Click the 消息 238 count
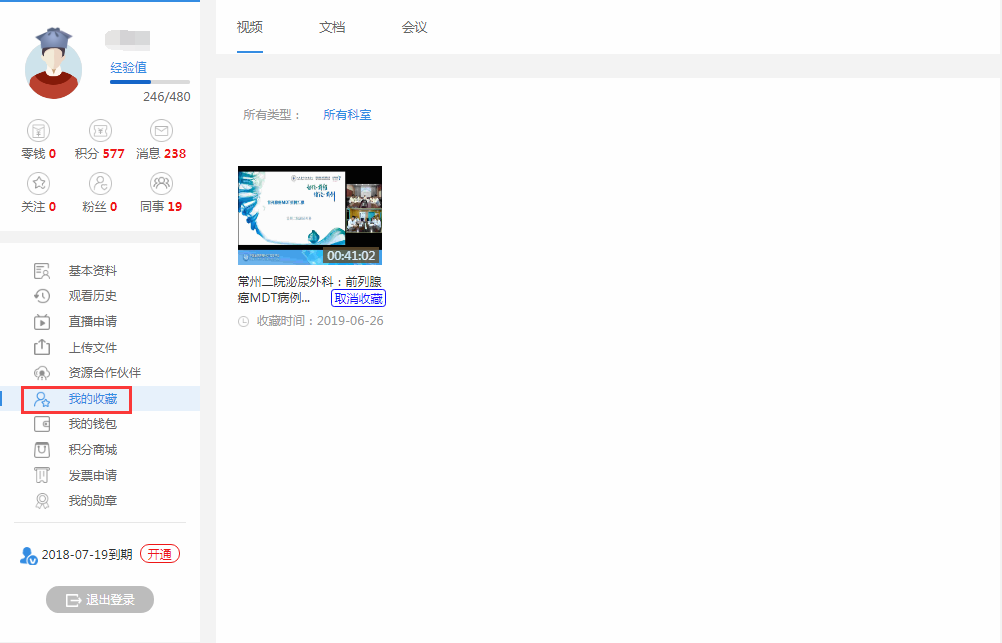 click(174, 154)
